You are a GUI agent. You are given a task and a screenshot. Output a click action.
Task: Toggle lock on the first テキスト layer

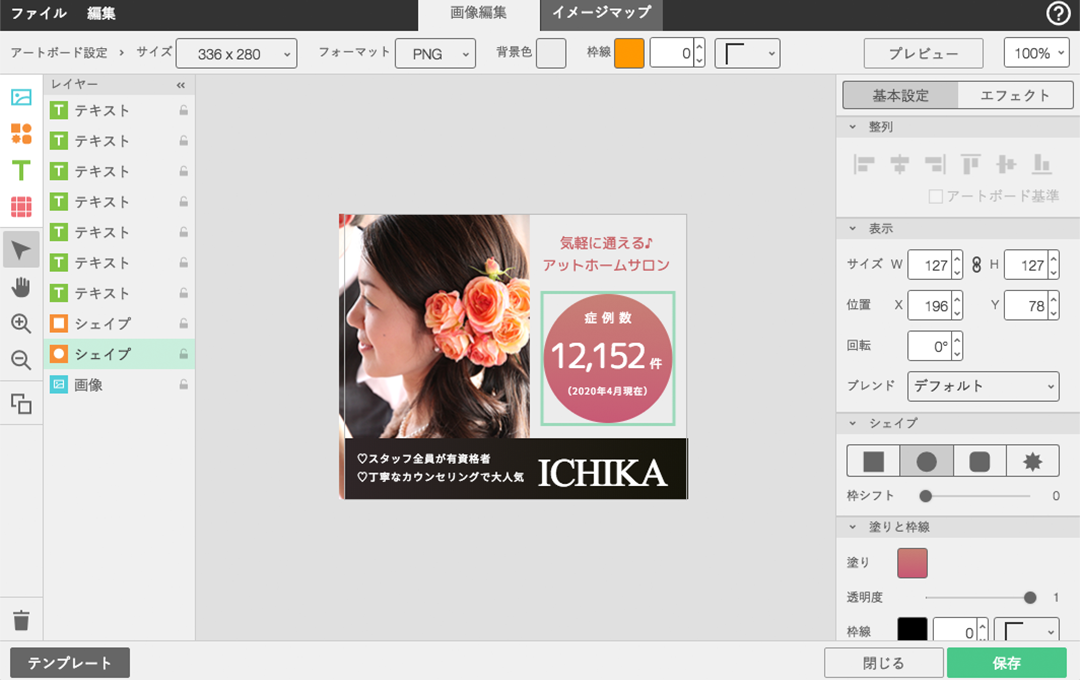[x=184, y=110]
